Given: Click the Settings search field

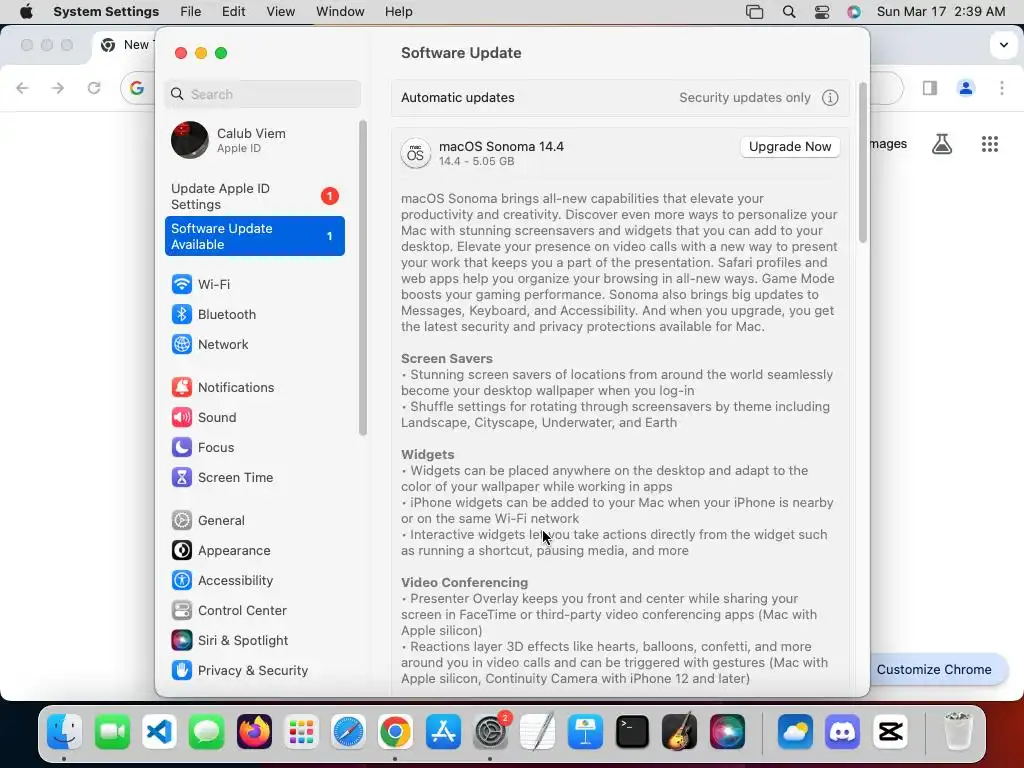Looking at the screenshot, I should pos(263,94).
